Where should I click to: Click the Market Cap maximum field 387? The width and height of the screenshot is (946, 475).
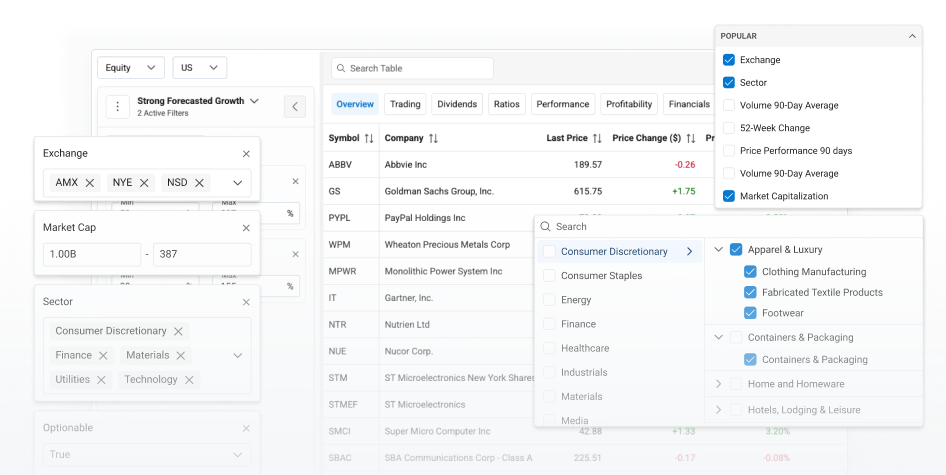coord(202,255)
